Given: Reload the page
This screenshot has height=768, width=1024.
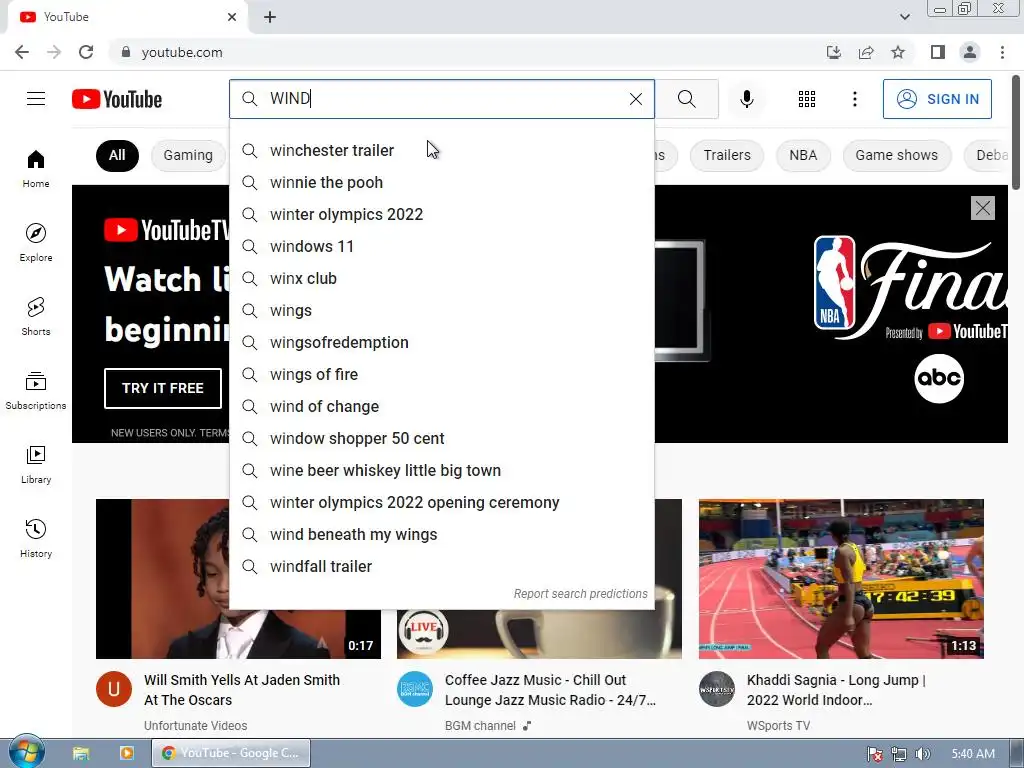Looking at the screenshot, I should point(86,52).
